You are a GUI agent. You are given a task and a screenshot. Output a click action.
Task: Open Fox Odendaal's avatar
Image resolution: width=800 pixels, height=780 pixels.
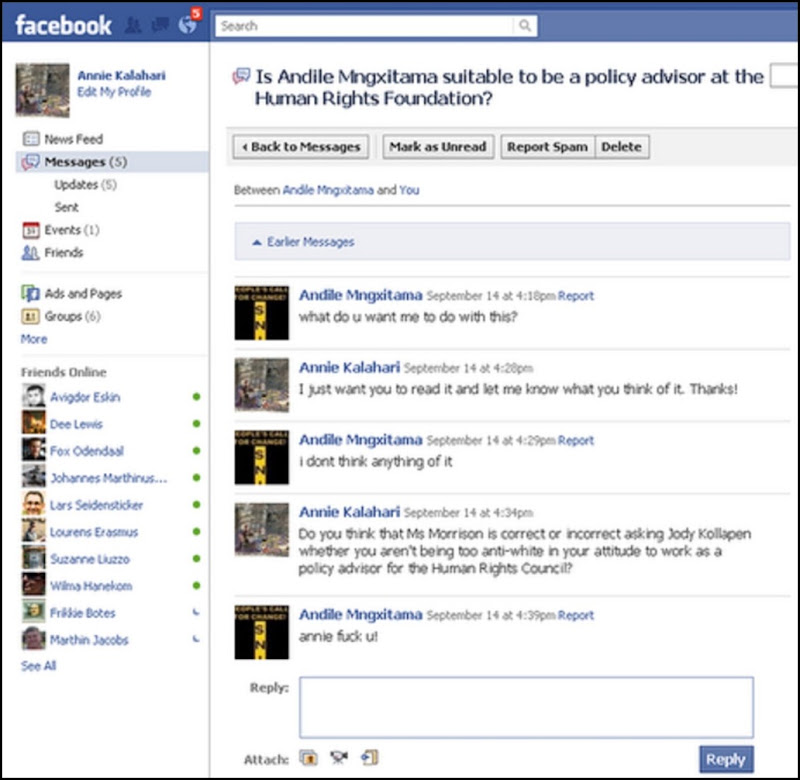point(34,450)
